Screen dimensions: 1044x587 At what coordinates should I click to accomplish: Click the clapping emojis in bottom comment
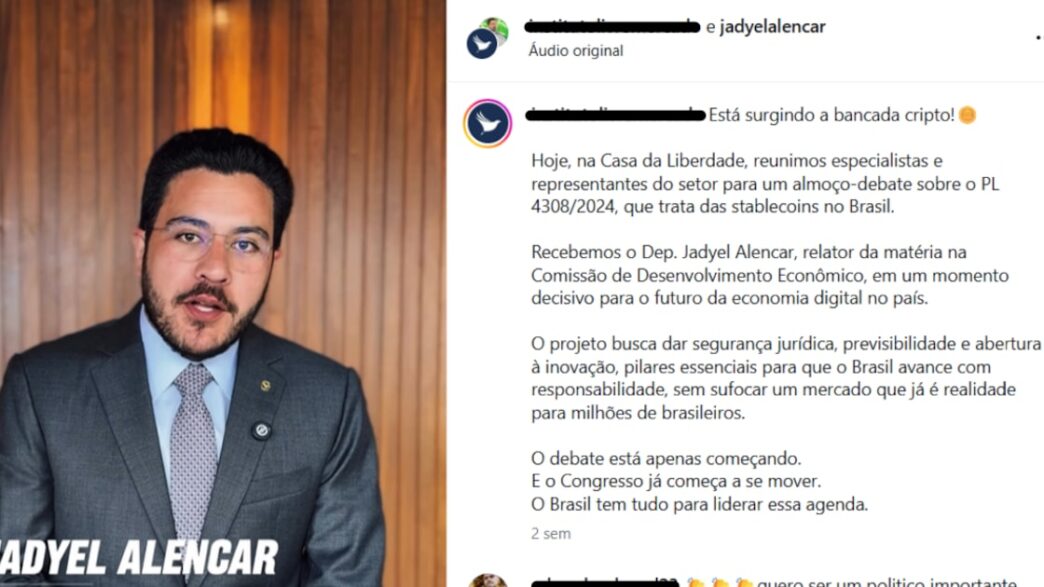coord(720,582)
